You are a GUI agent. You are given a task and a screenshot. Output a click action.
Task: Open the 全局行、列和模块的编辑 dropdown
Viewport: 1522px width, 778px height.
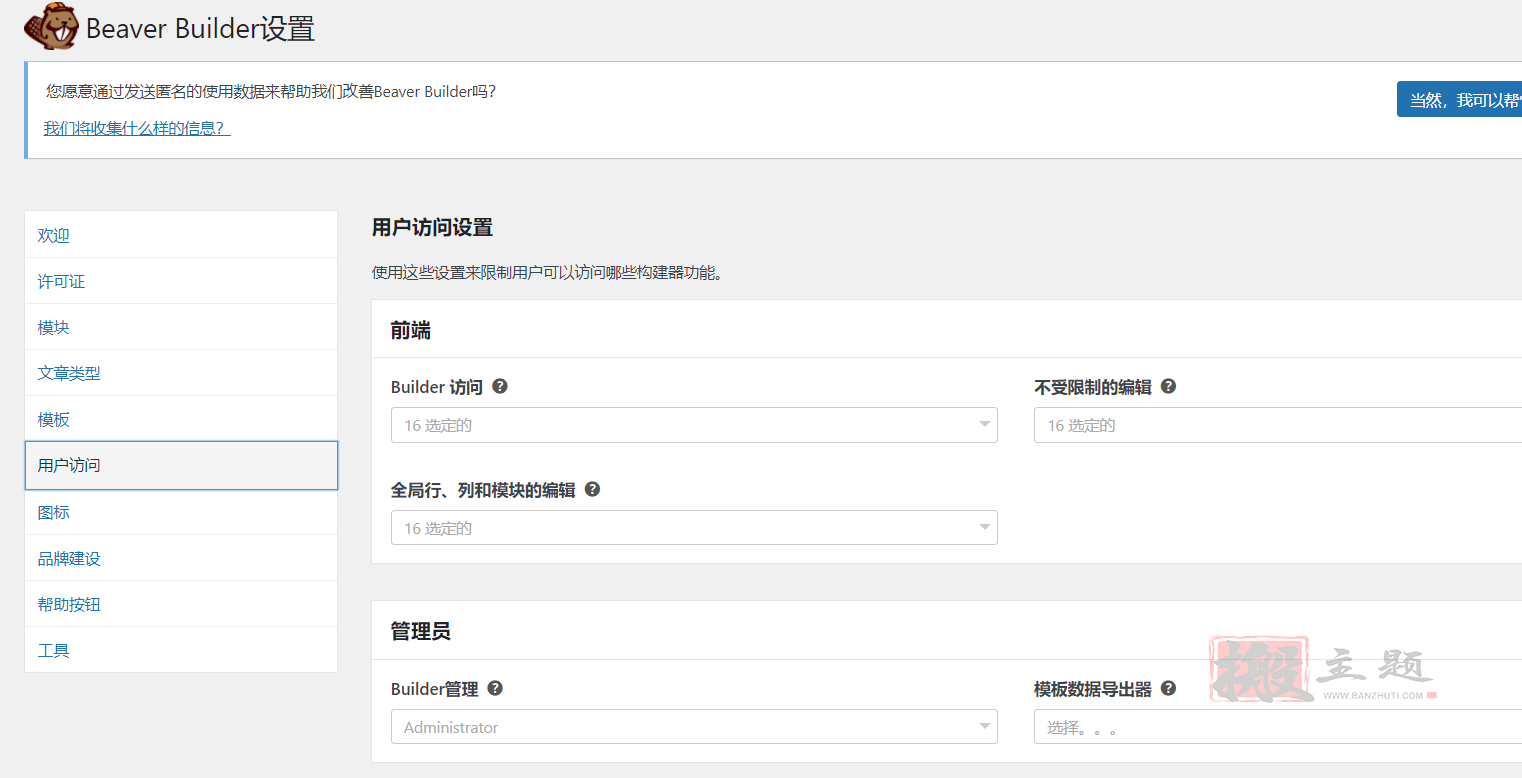coord(694,528)
